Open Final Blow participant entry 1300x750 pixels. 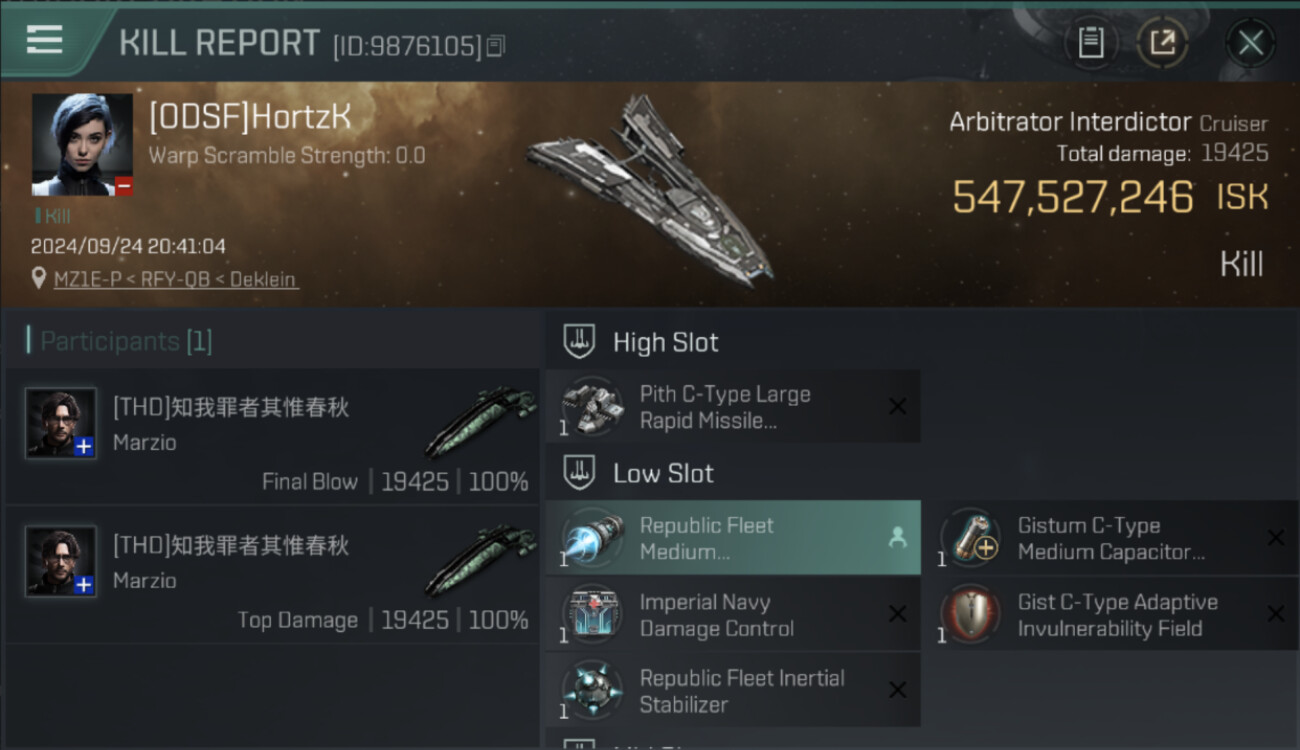tap(272, 437)
